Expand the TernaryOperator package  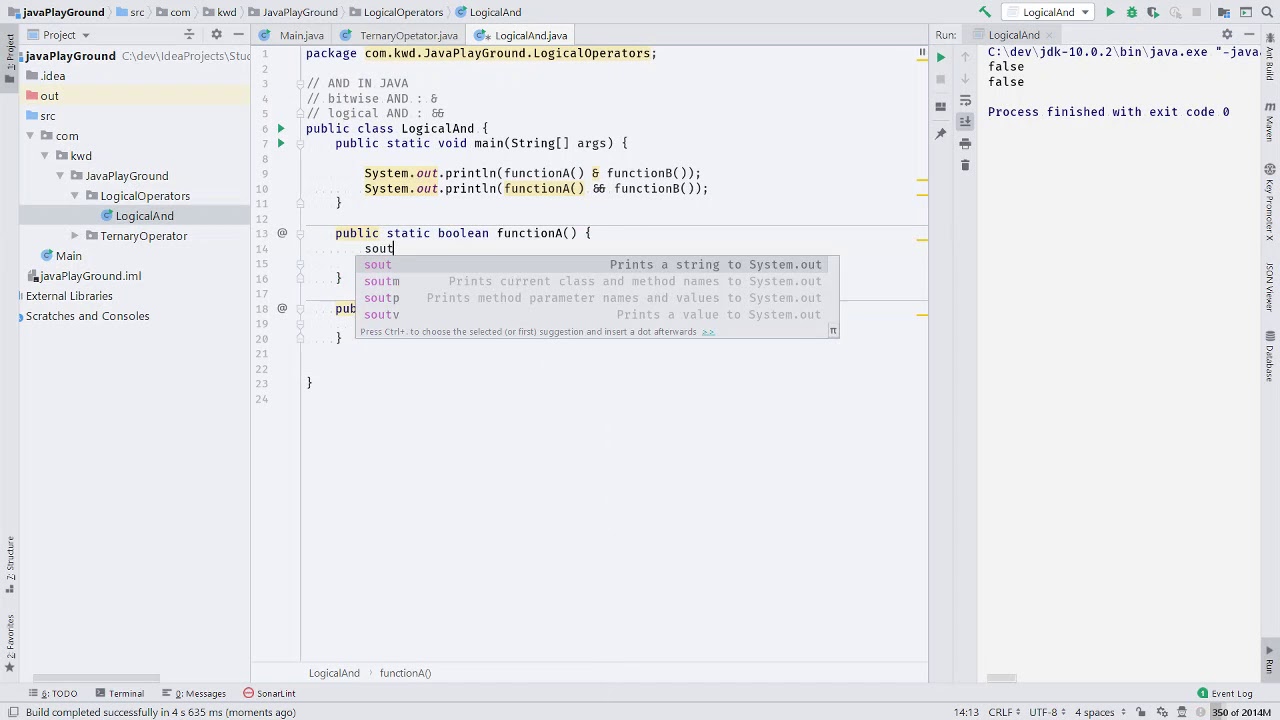[74, 236]
